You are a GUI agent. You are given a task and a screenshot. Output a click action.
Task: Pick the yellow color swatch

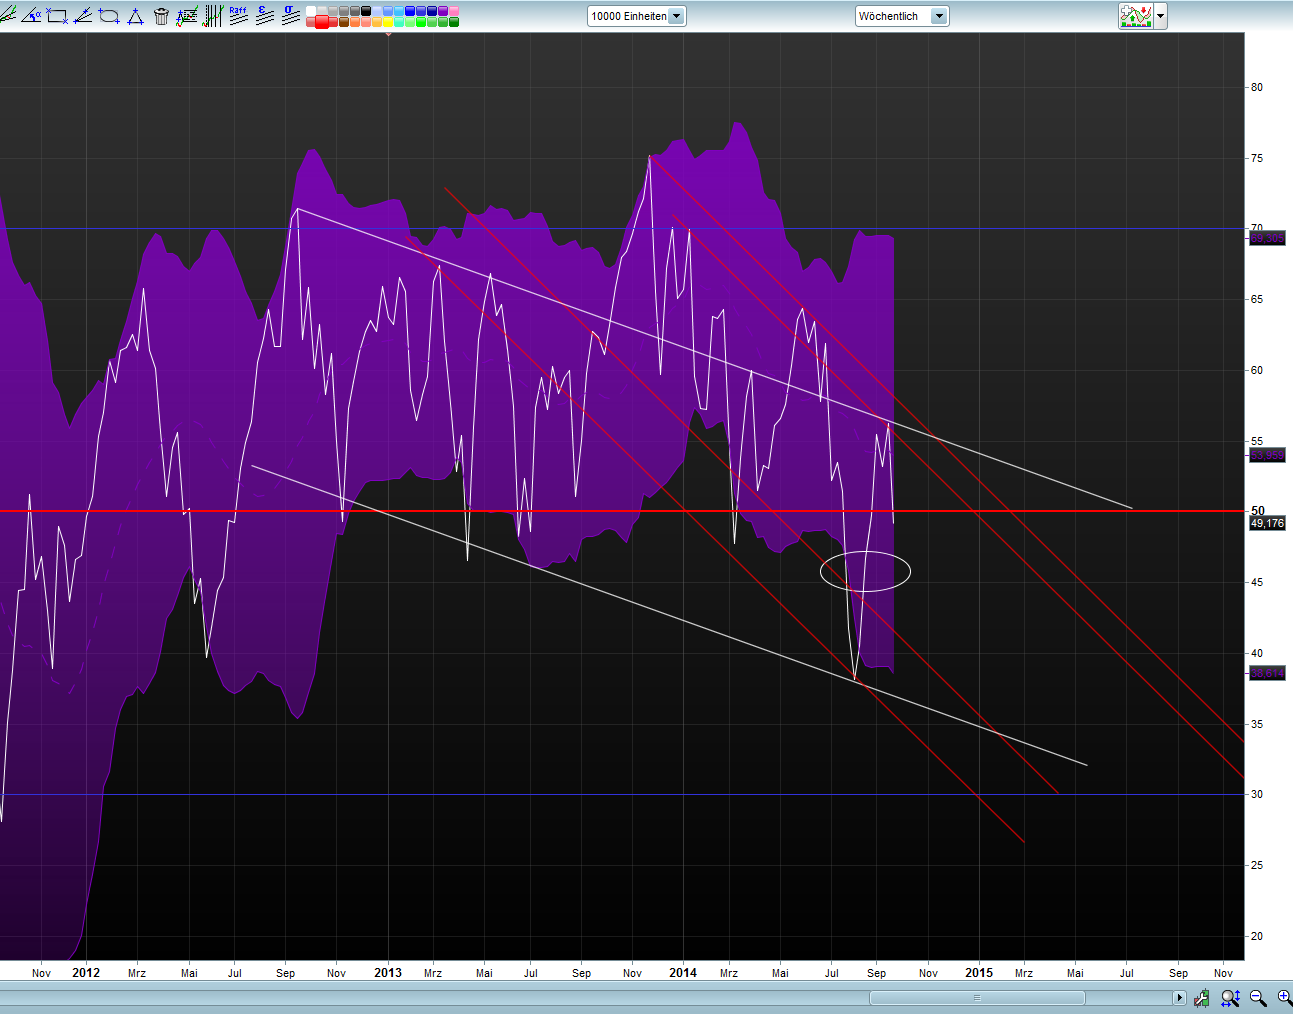(x=387, y=22)
